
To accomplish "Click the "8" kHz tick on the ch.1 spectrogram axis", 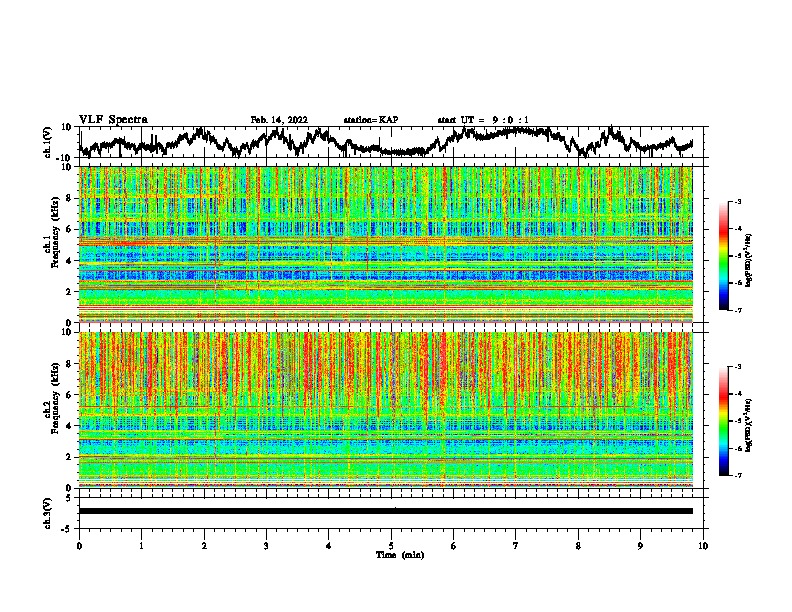I will click(x=70, y=198).
